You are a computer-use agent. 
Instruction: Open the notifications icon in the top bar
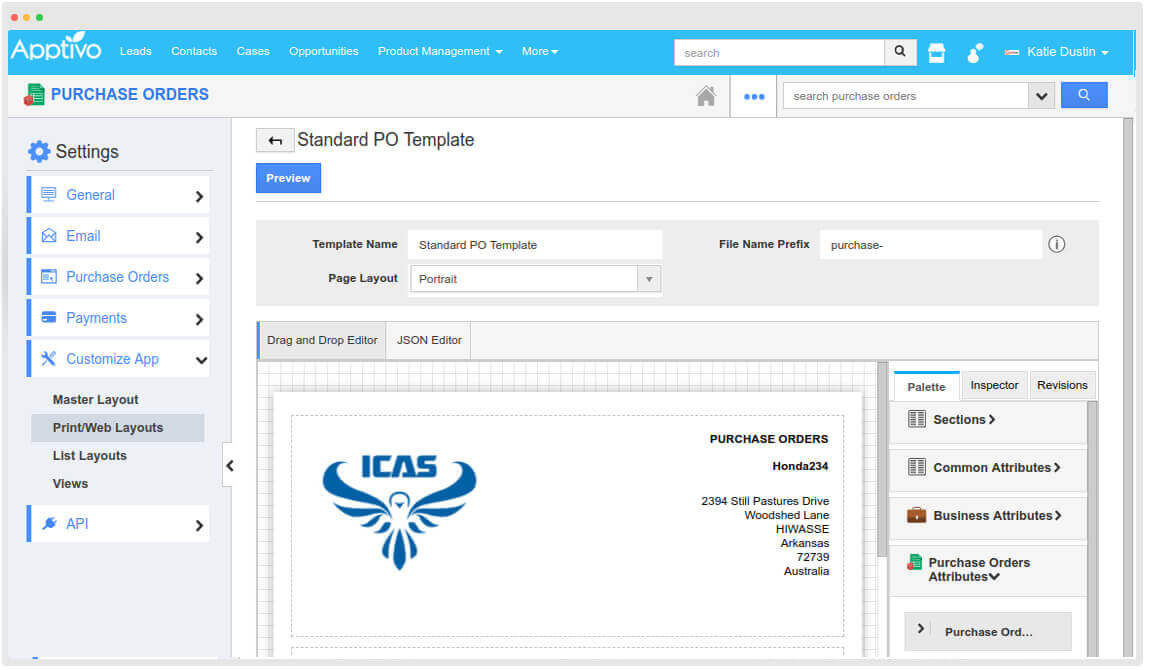tap(973, 52)
